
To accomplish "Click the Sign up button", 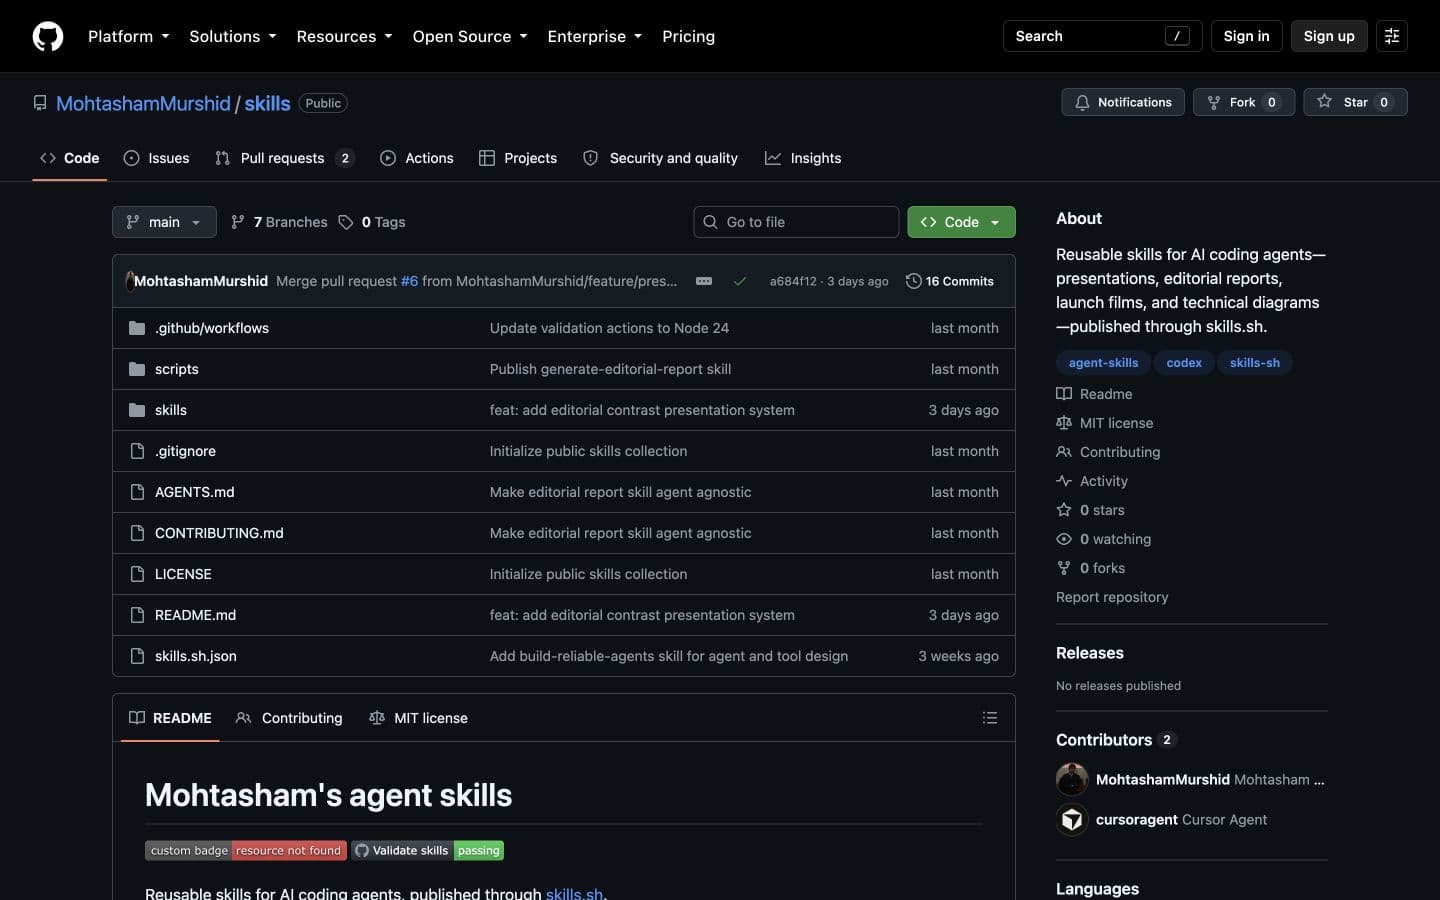I will pyautogui.click(x=1329, y=36).
